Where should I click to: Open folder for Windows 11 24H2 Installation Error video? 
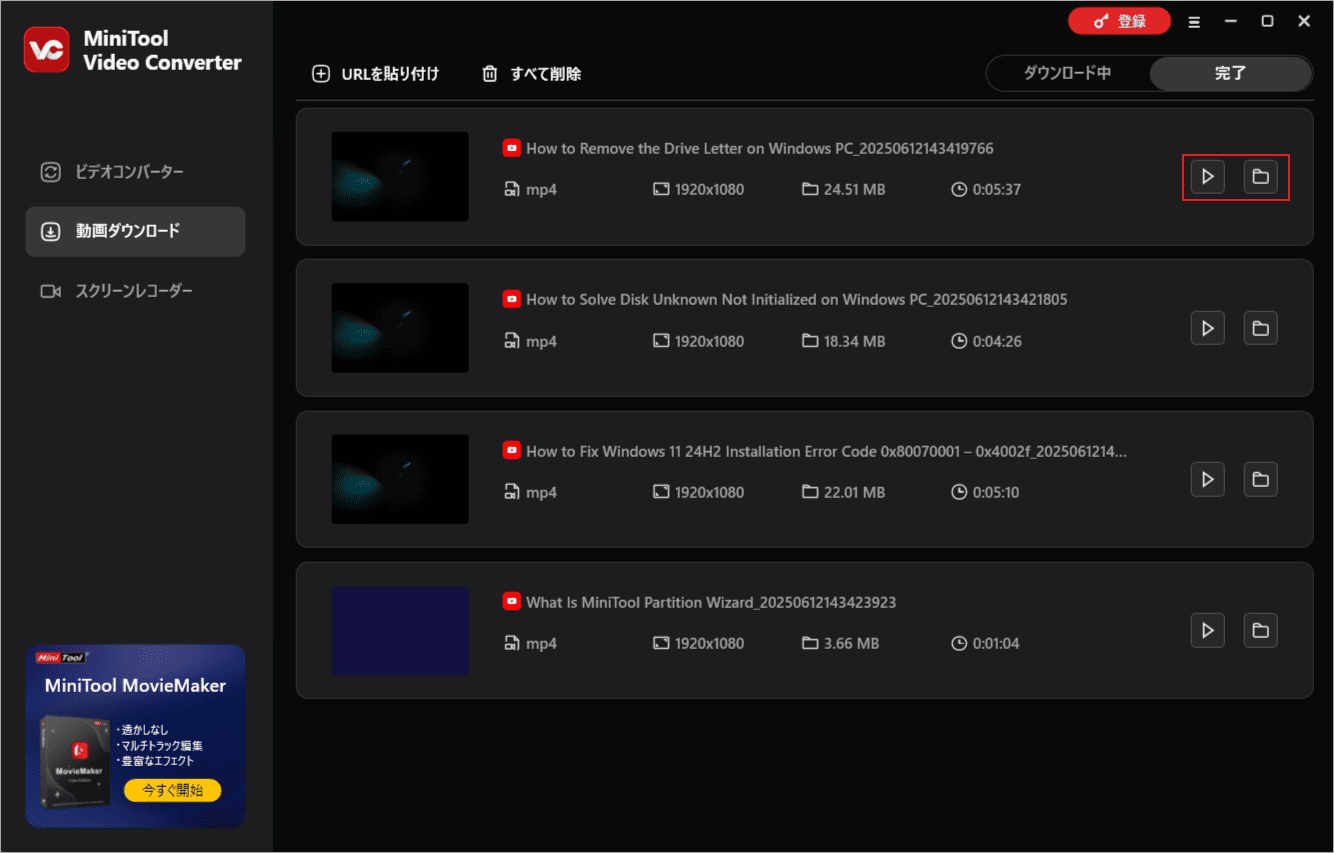click(1261, 479)
